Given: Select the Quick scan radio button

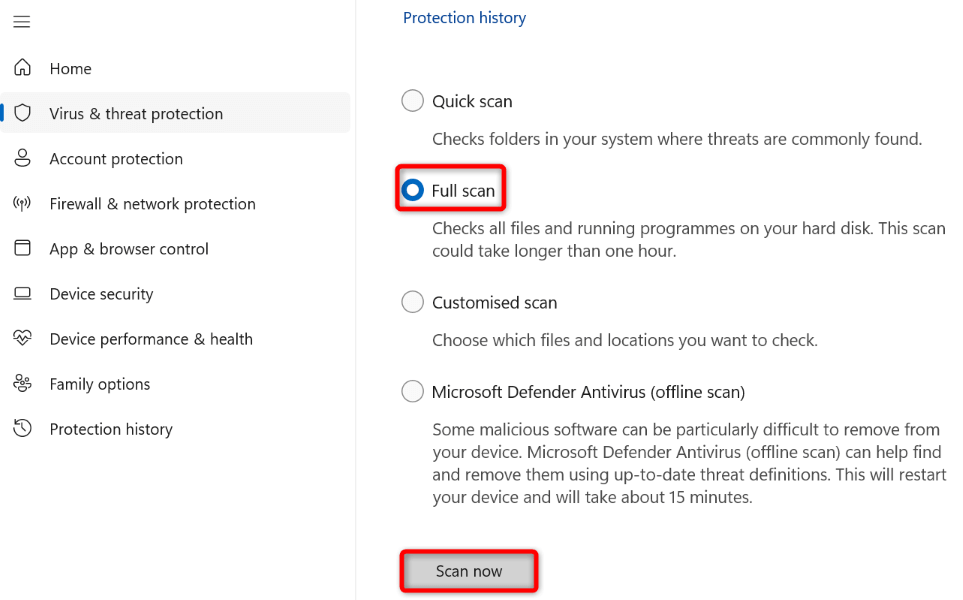Looking at the screenshot, I should point(412,101).
